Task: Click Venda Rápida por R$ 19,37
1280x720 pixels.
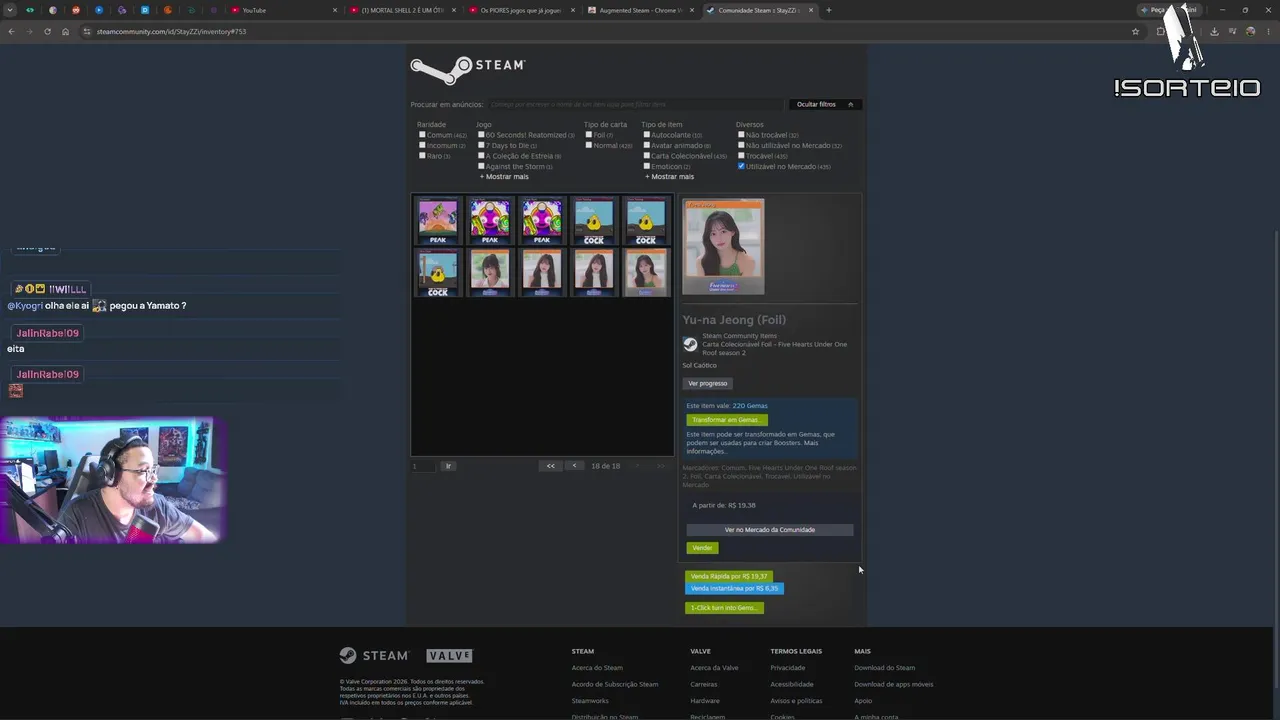Action: pos(729,576)
